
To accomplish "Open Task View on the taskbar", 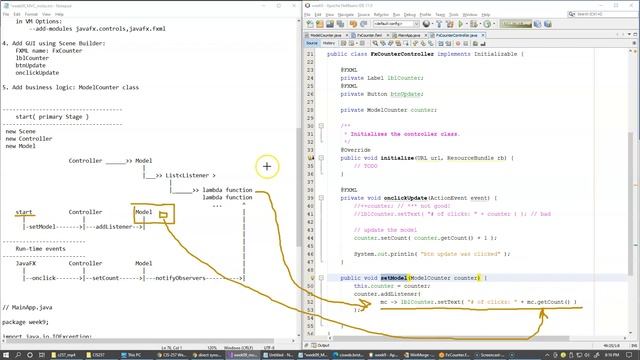I will 41,355.
